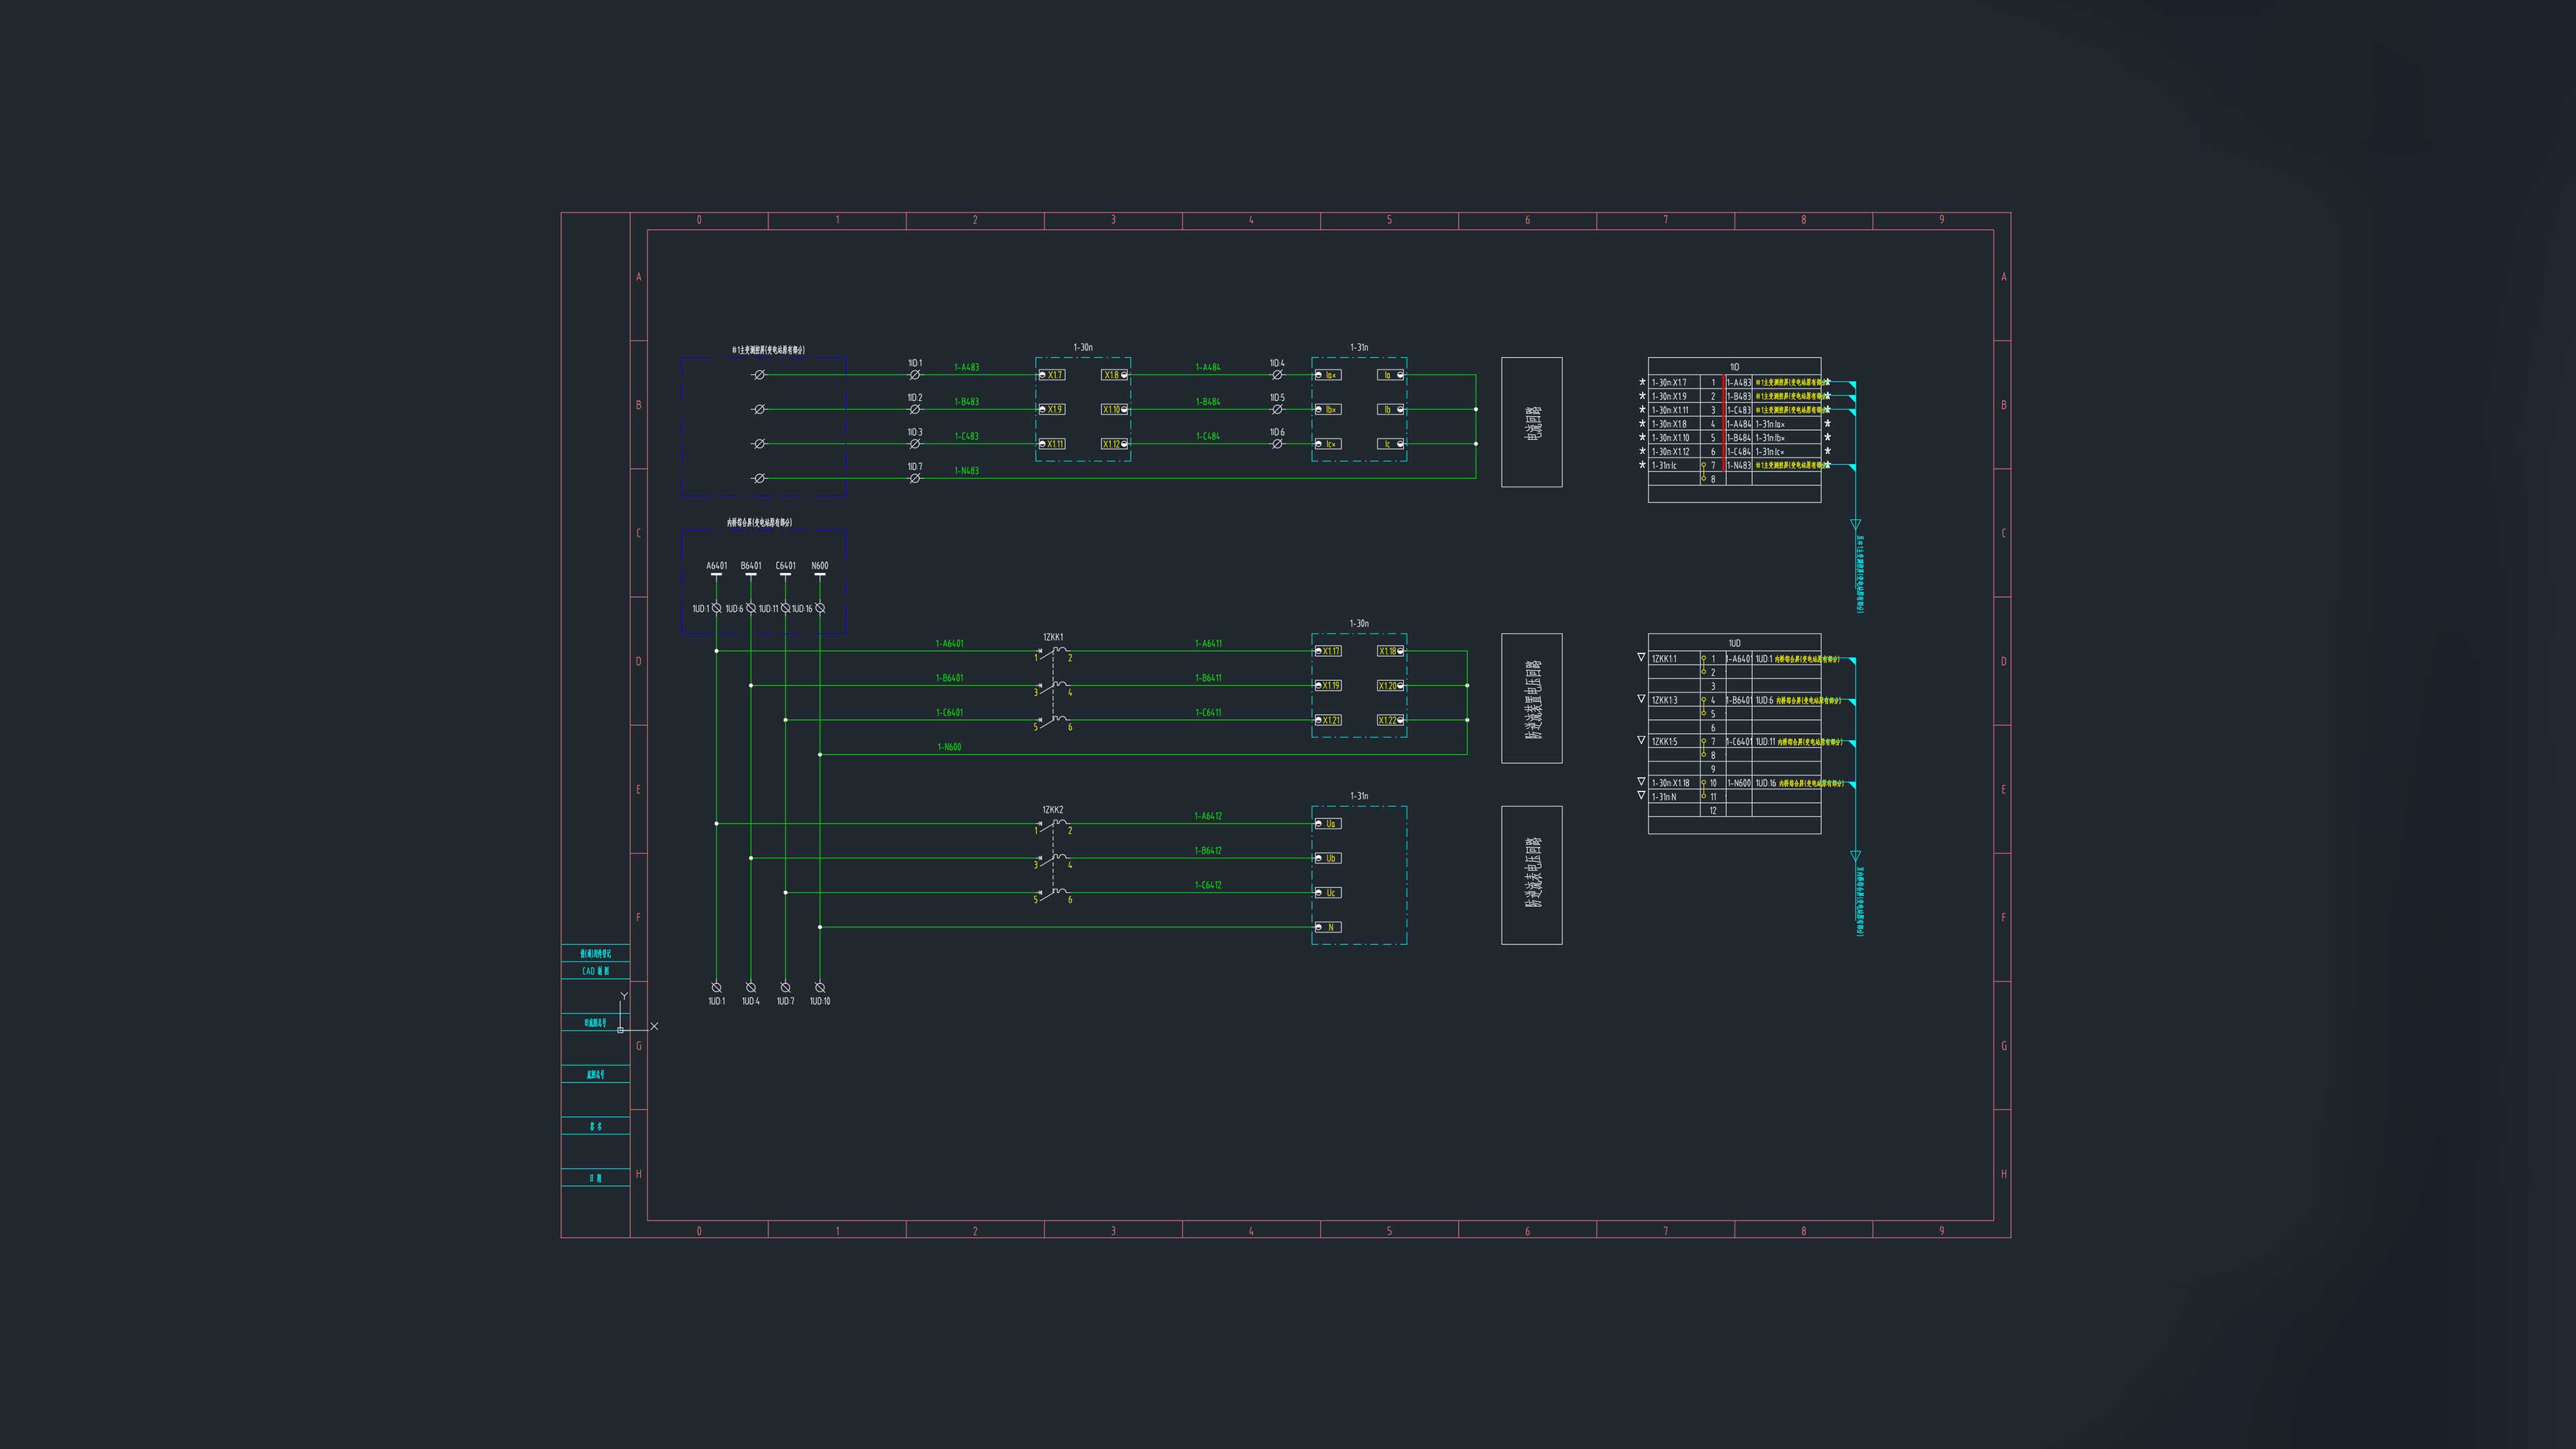Select the yellow X1.20 terminal box
Viewport: 2576px width, 1449px height.
pos(1391,685)
